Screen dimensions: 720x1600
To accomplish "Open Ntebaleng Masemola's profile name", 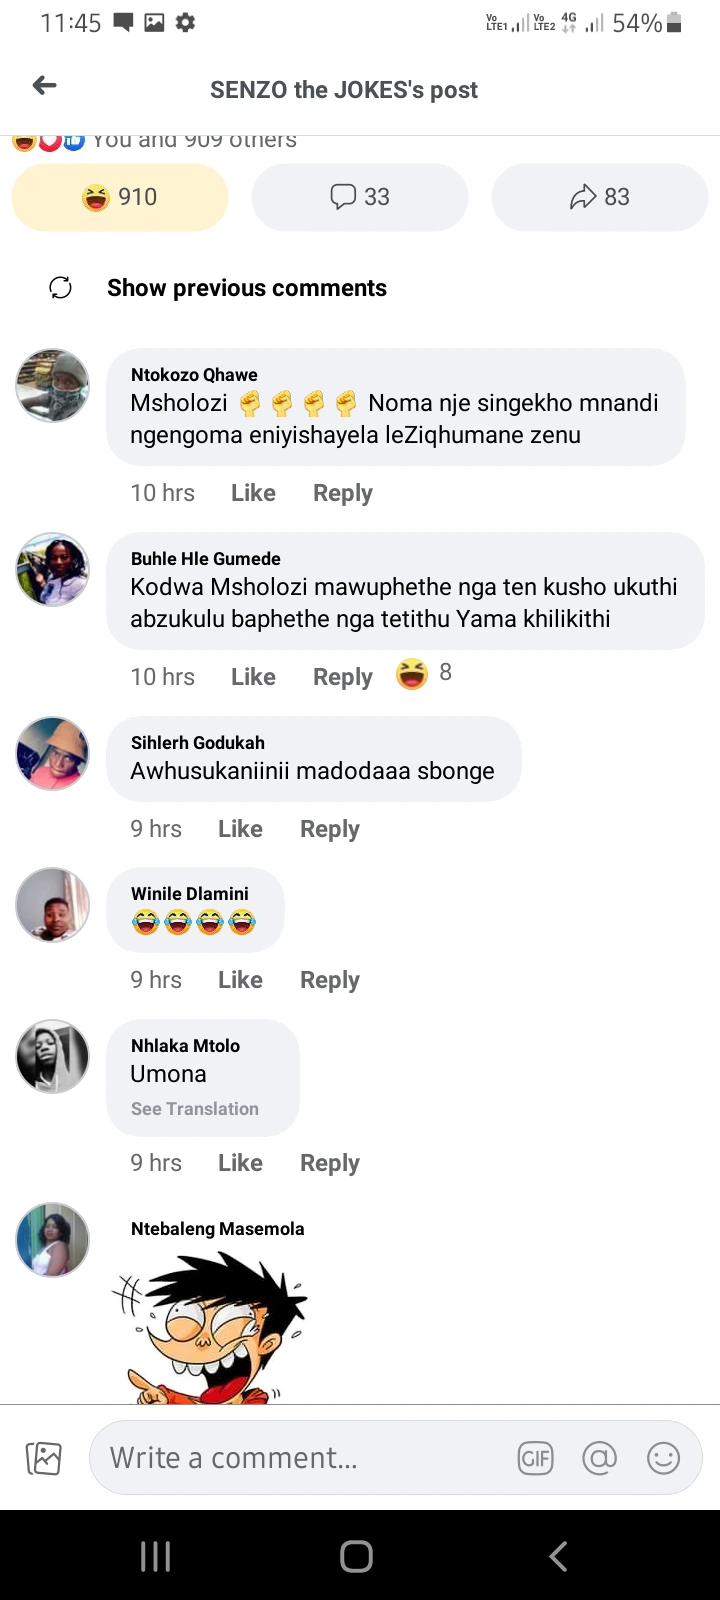I will click(217, 1229).
